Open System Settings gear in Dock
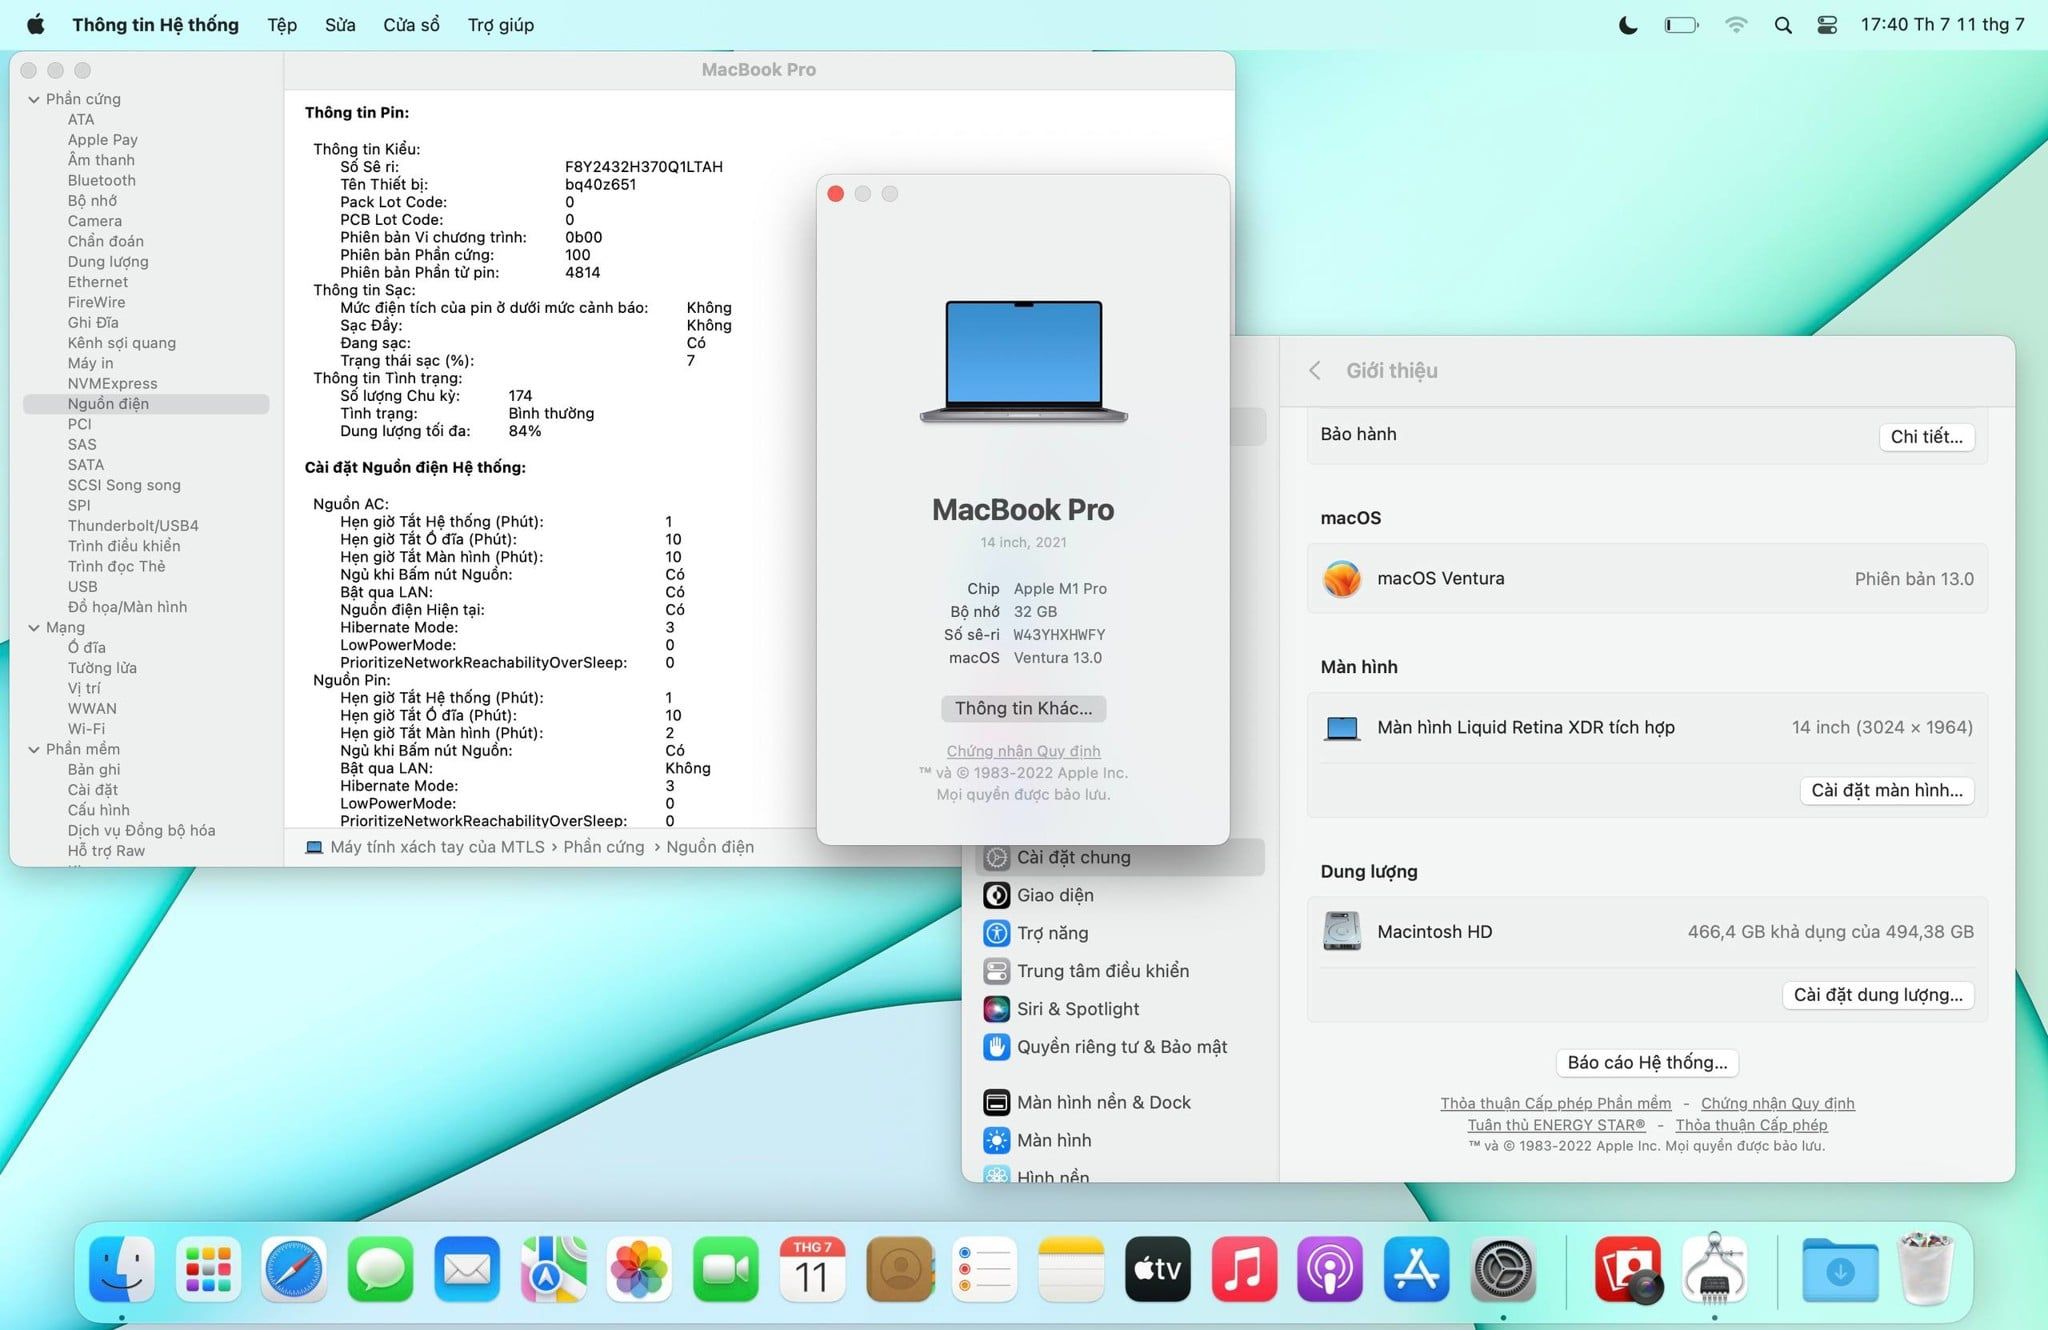2048x1330 pixels. [1503, 1269]
